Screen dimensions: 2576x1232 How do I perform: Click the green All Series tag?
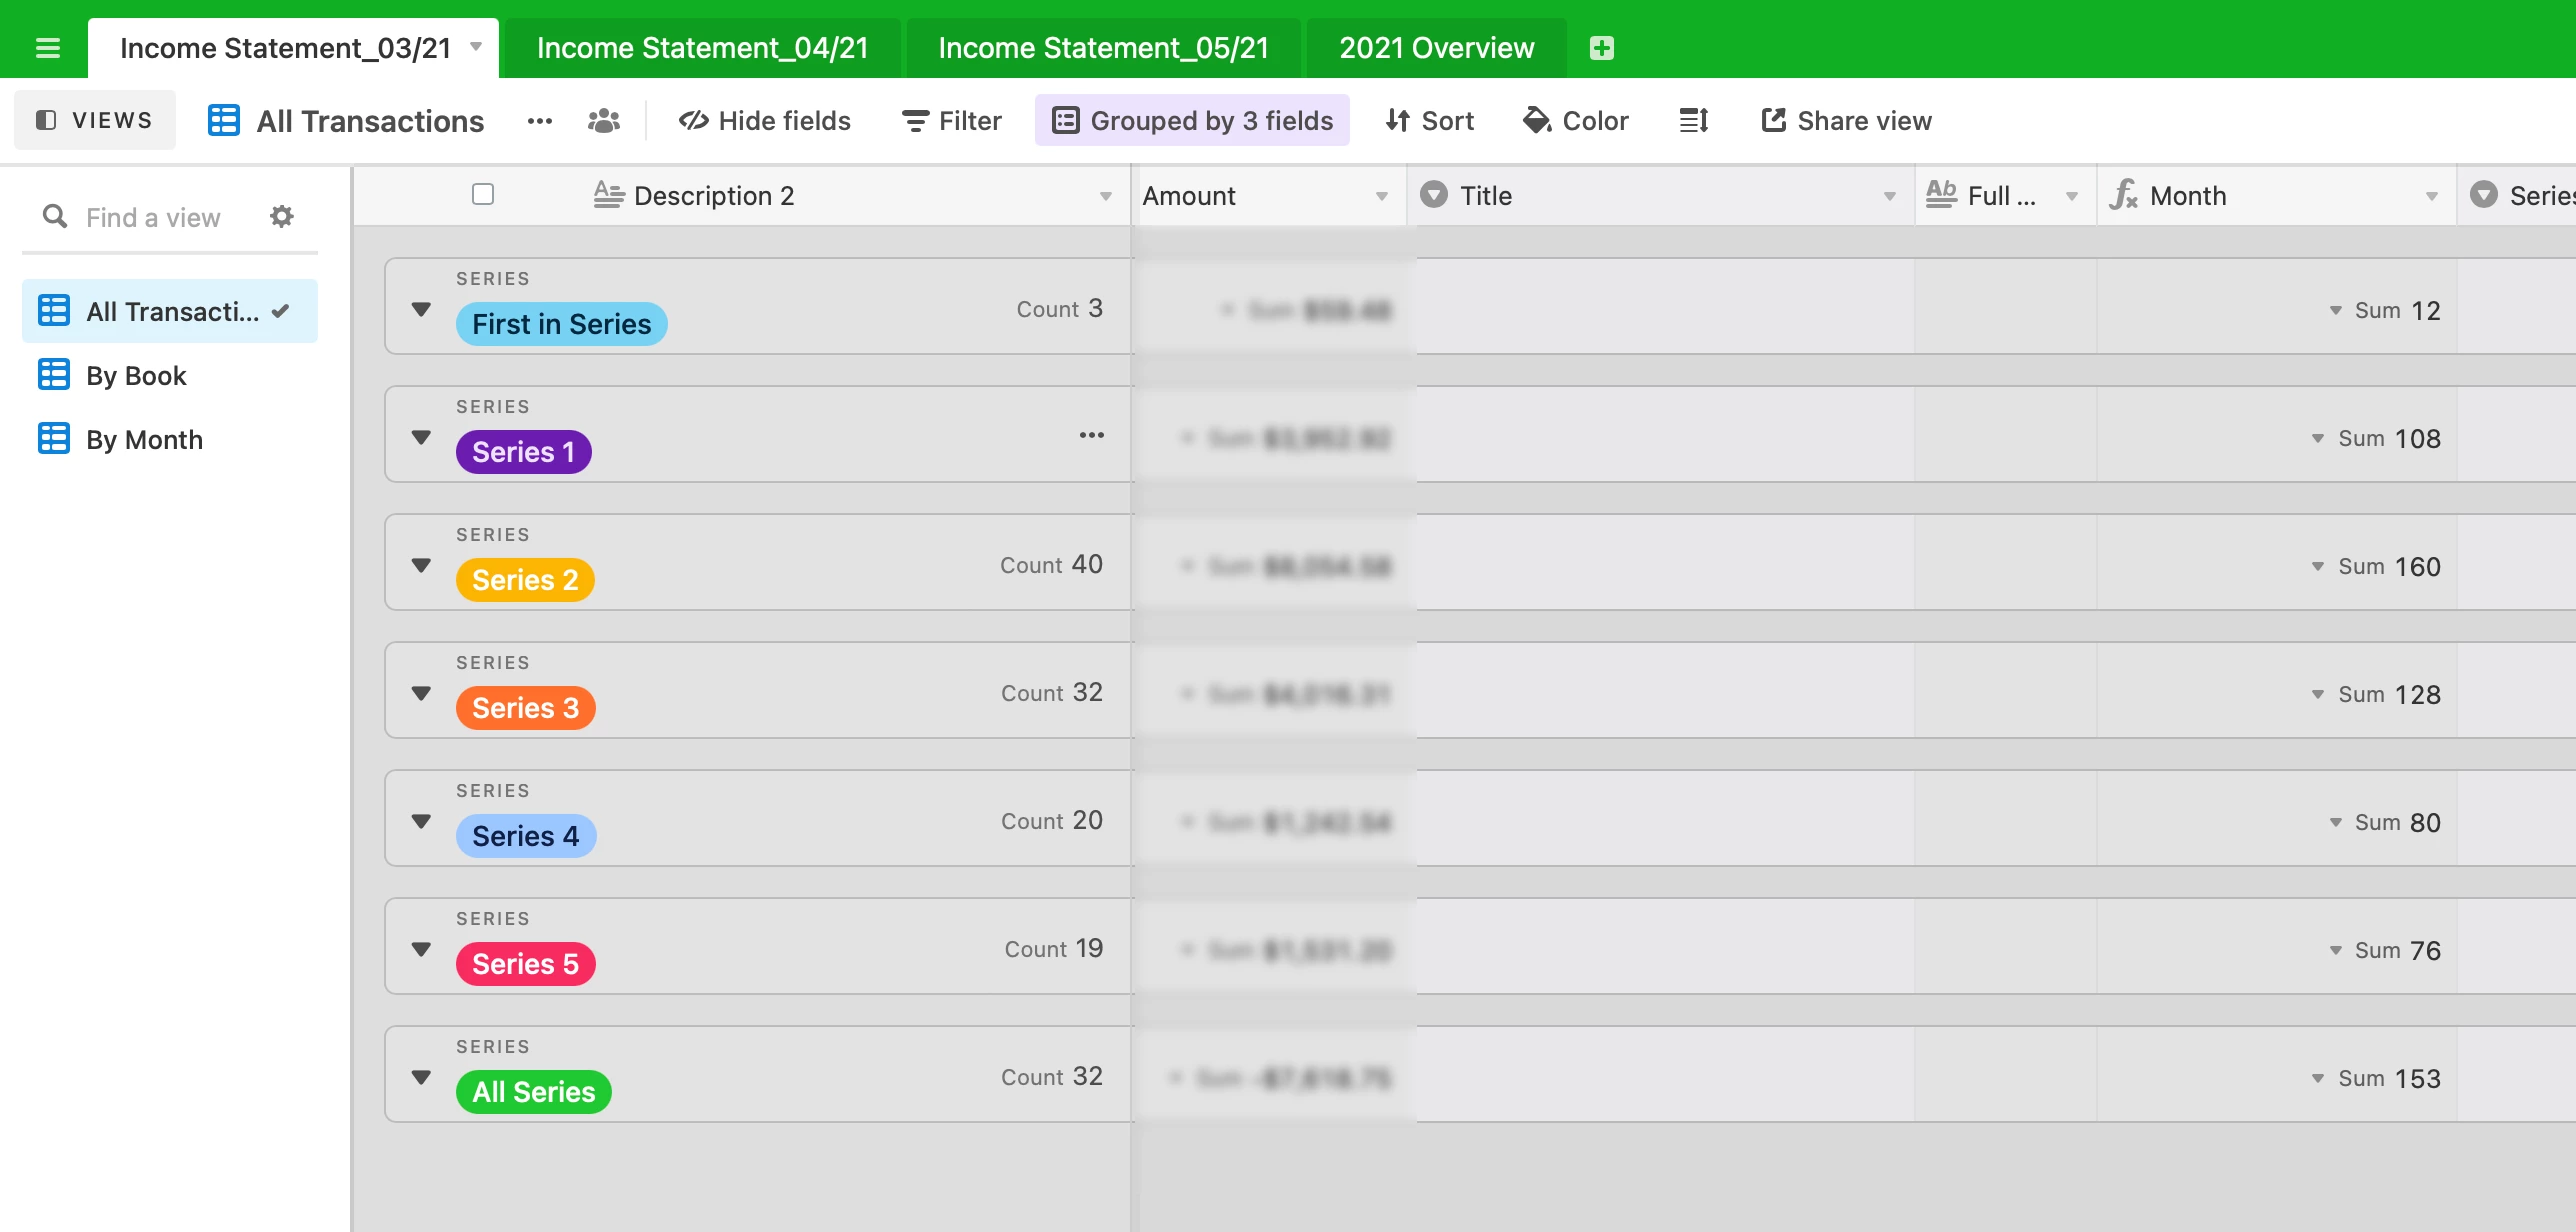533,1092
